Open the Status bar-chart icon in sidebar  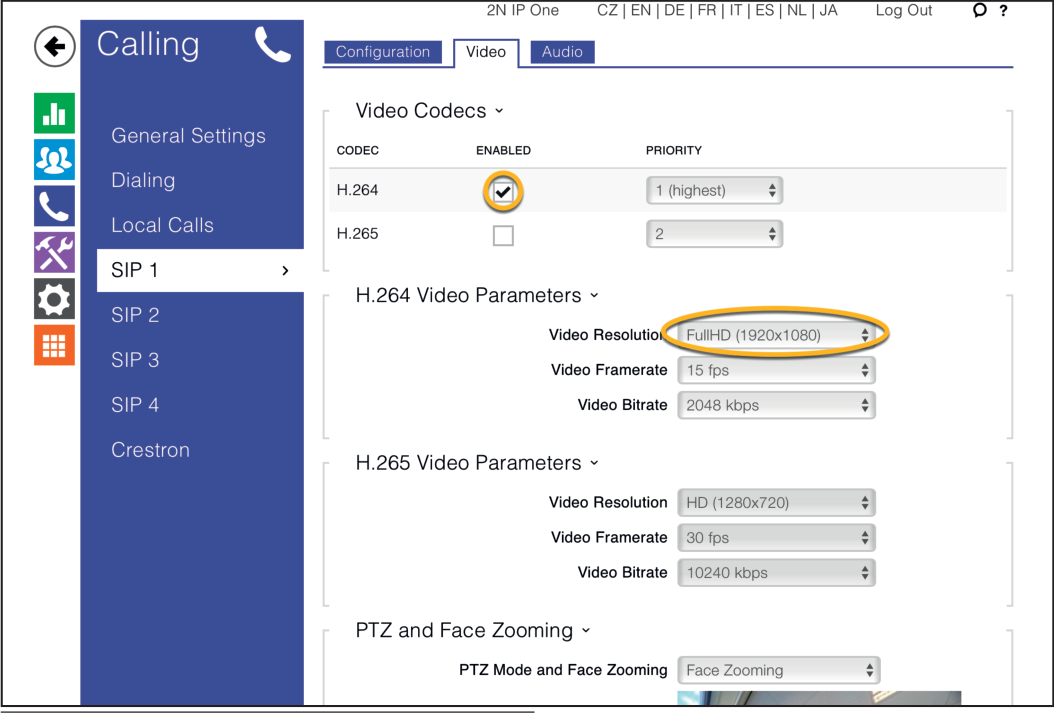pyautogui.click(x=53, y=113)
